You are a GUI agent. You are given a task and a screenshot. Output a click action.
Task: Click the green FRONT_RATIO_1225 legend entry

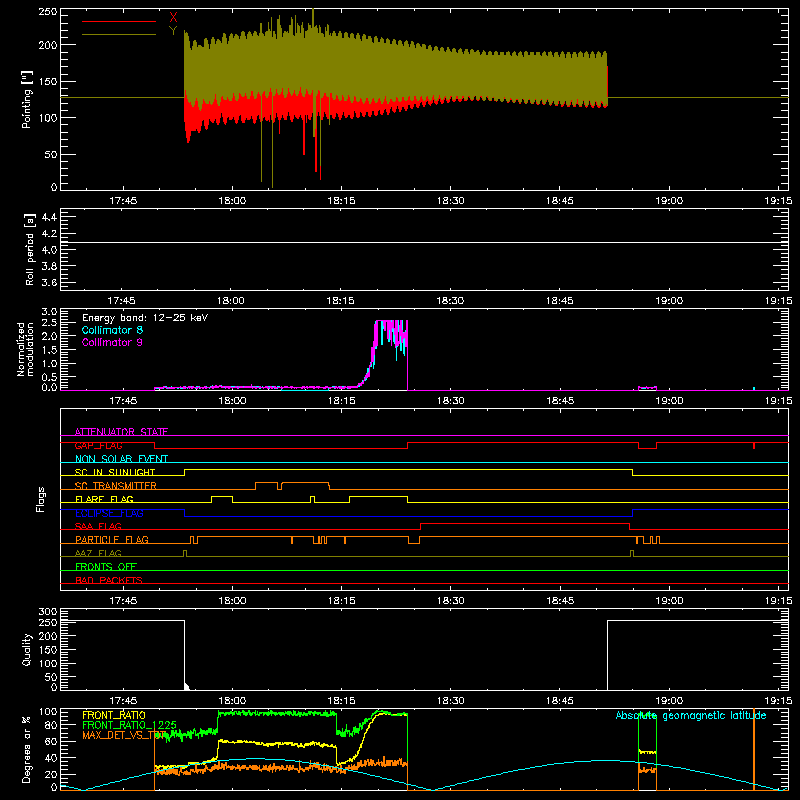click(129, 725)
